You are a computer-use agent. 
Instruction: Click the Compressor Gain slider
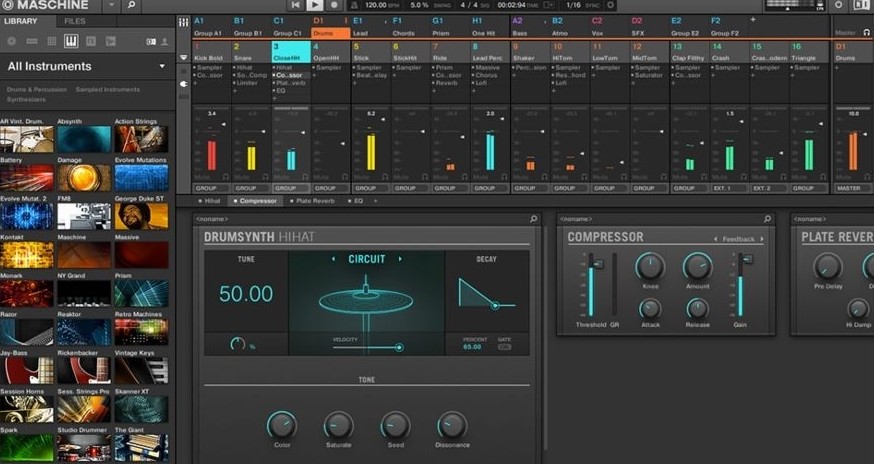click(x=742, y=286)
